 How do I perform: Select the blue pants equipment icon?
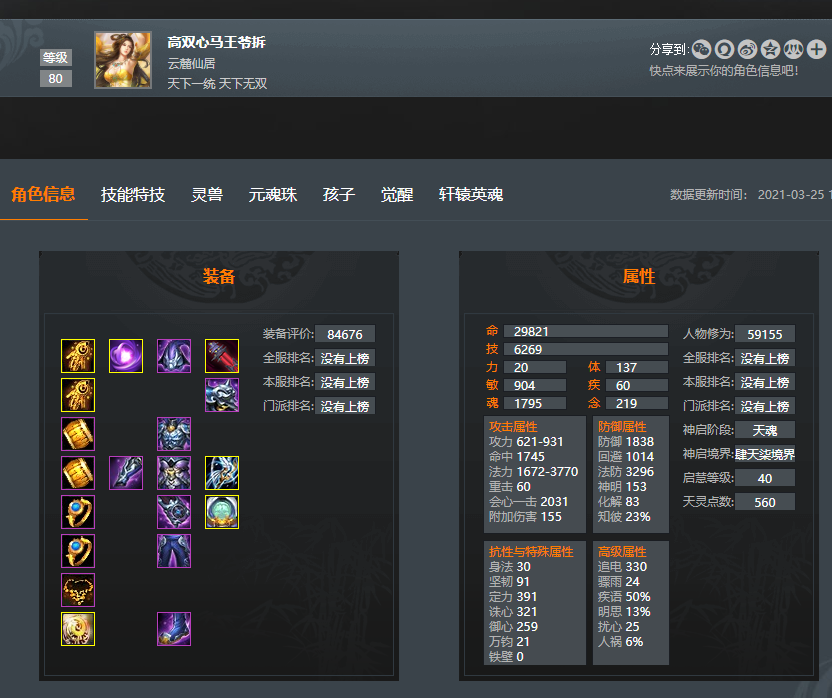click(174, 551)
